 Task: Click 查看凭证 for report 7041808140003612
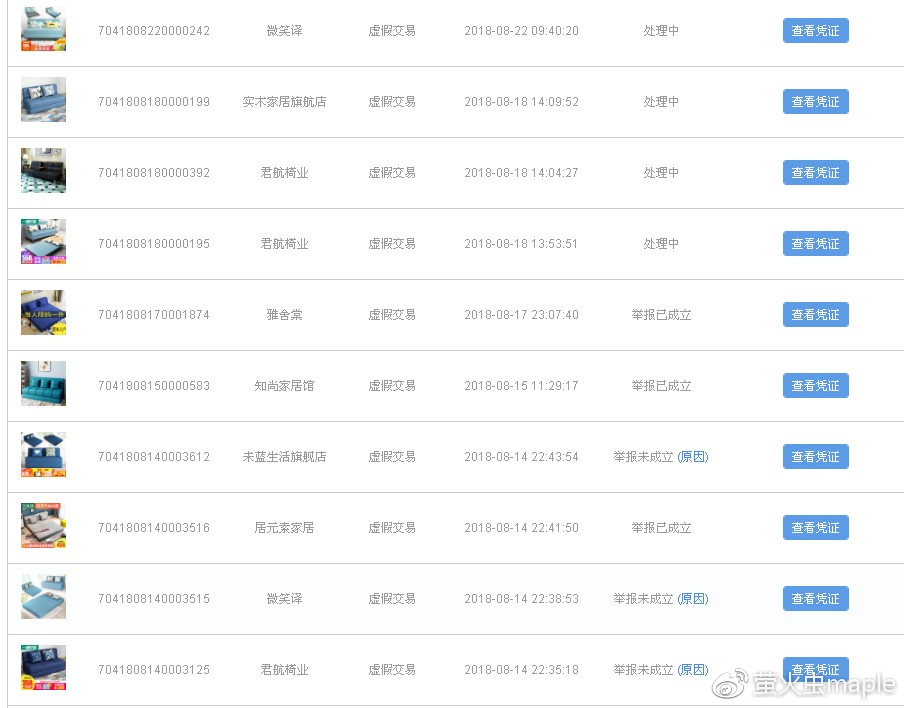[x=815, y=456]
